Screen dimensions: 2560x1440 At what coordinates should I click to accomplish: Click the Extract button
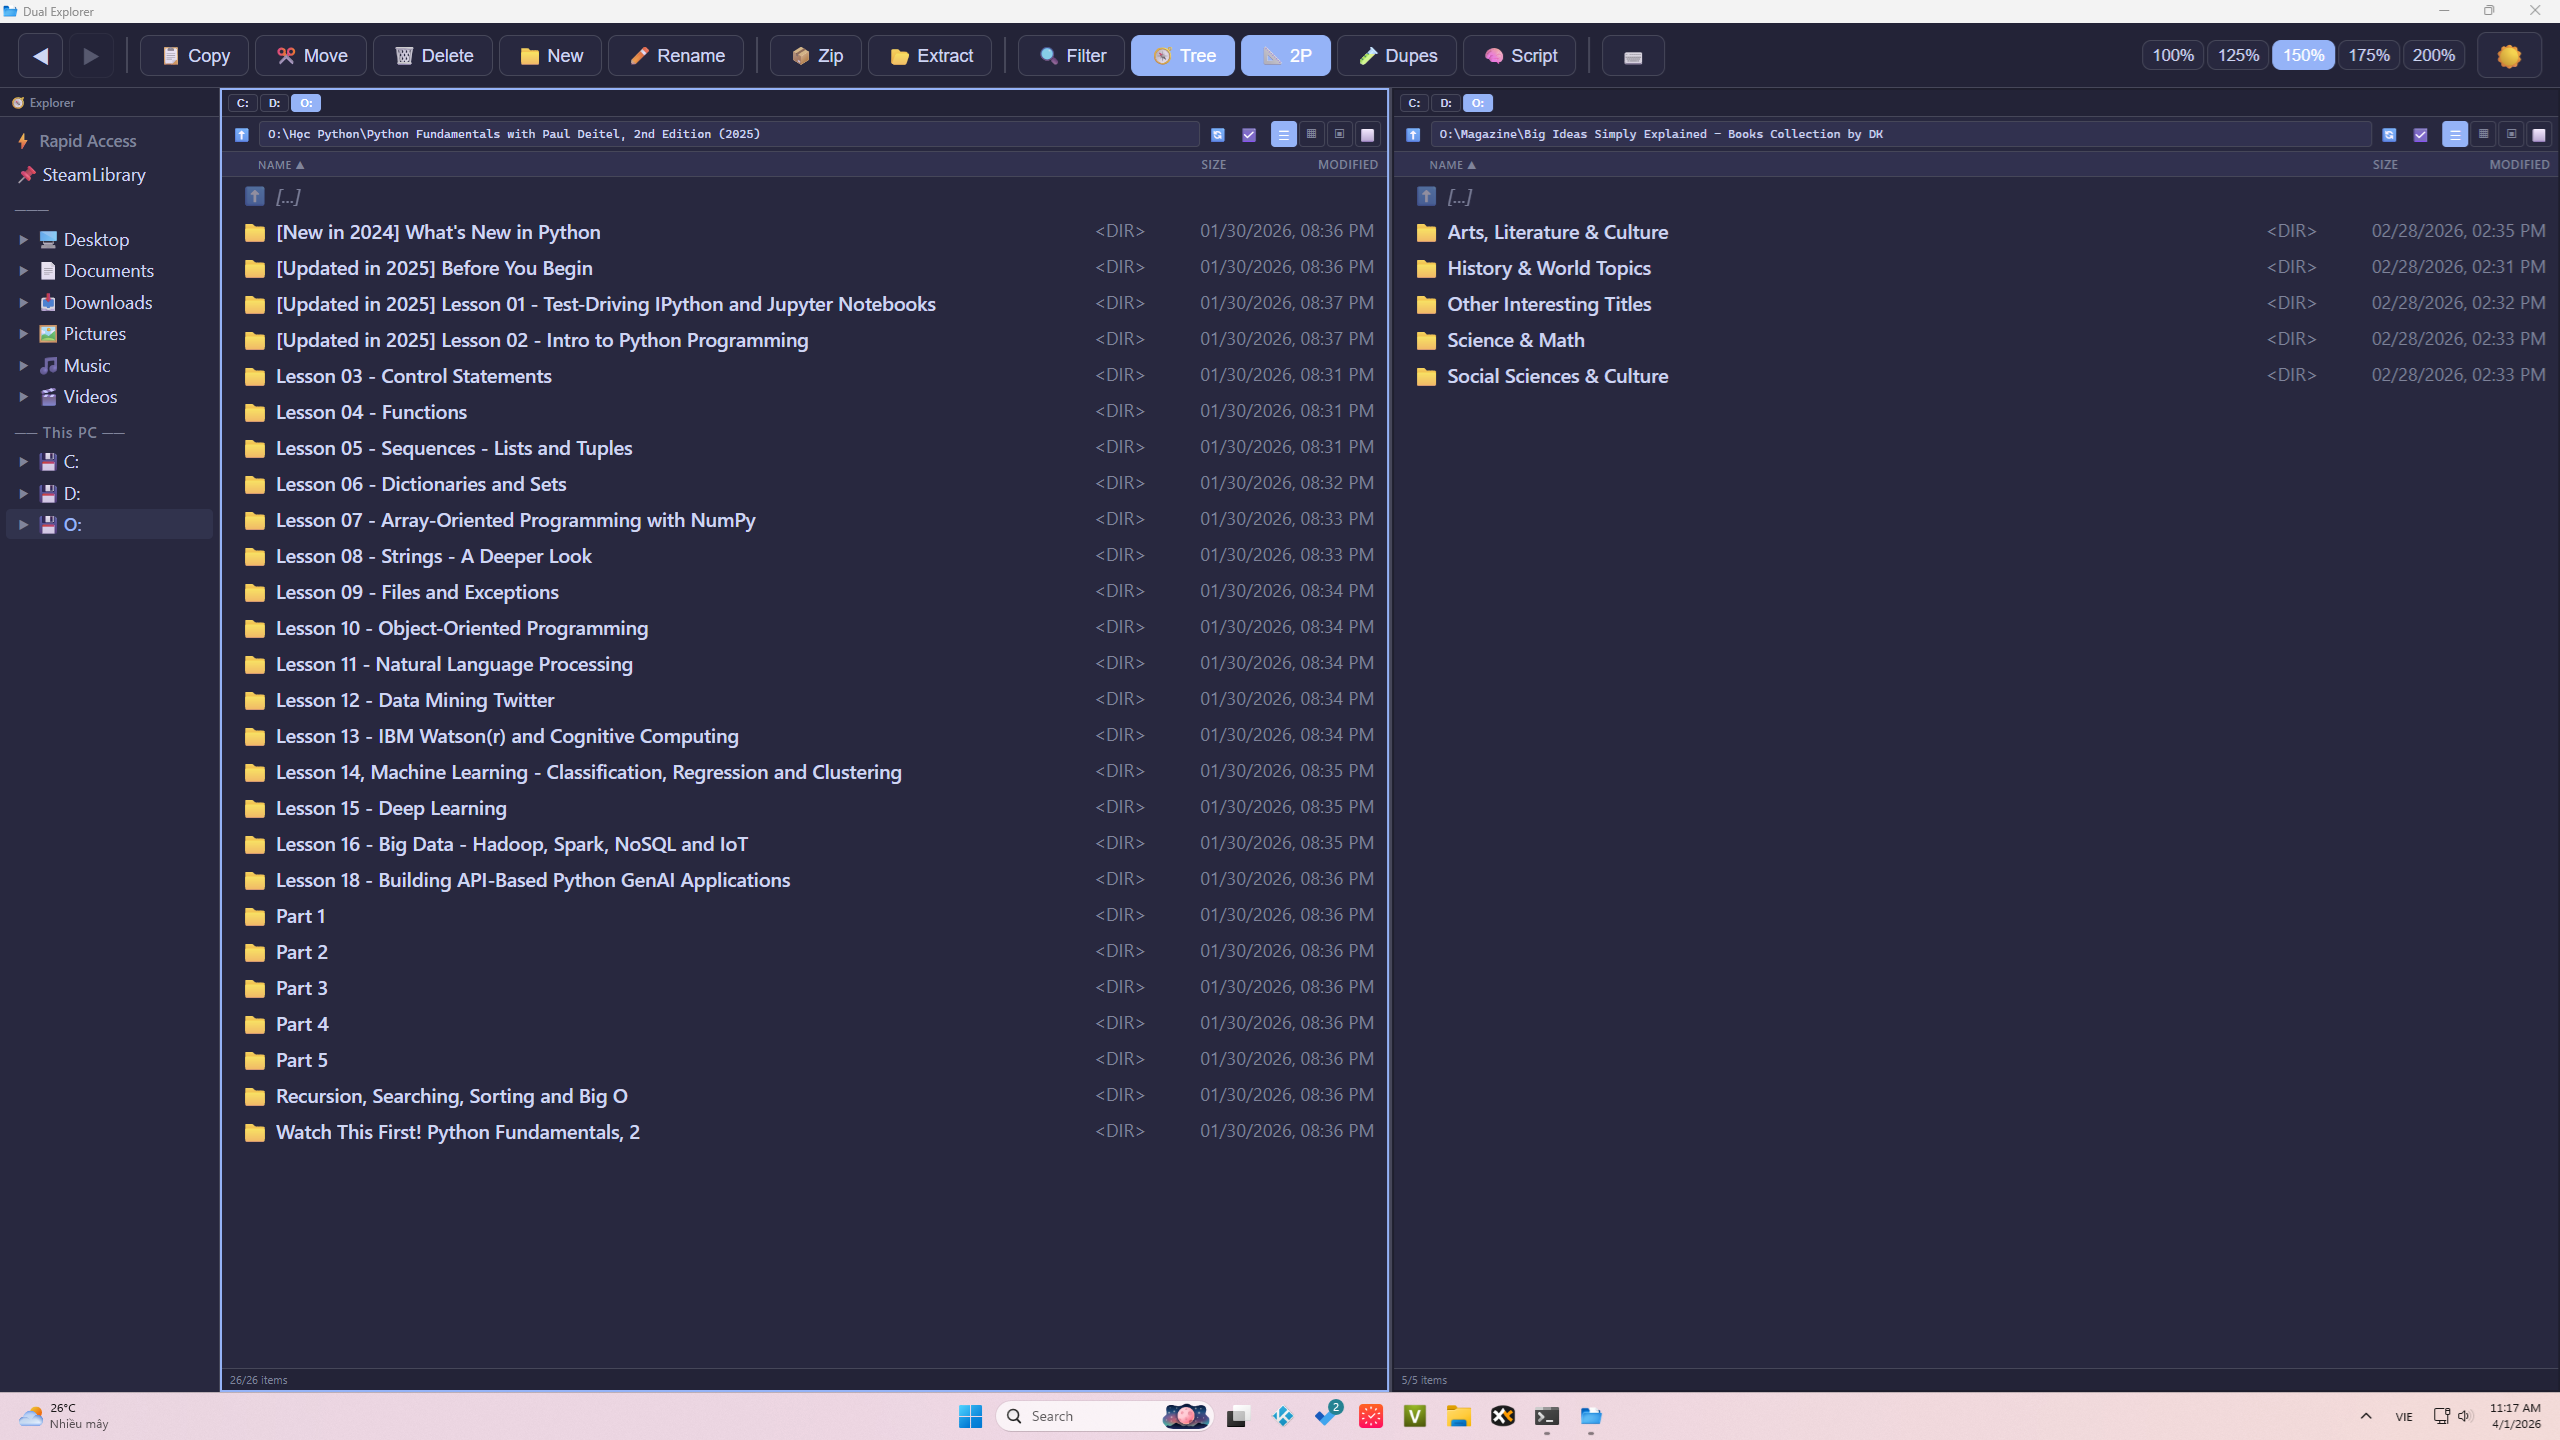pos(930,56)
